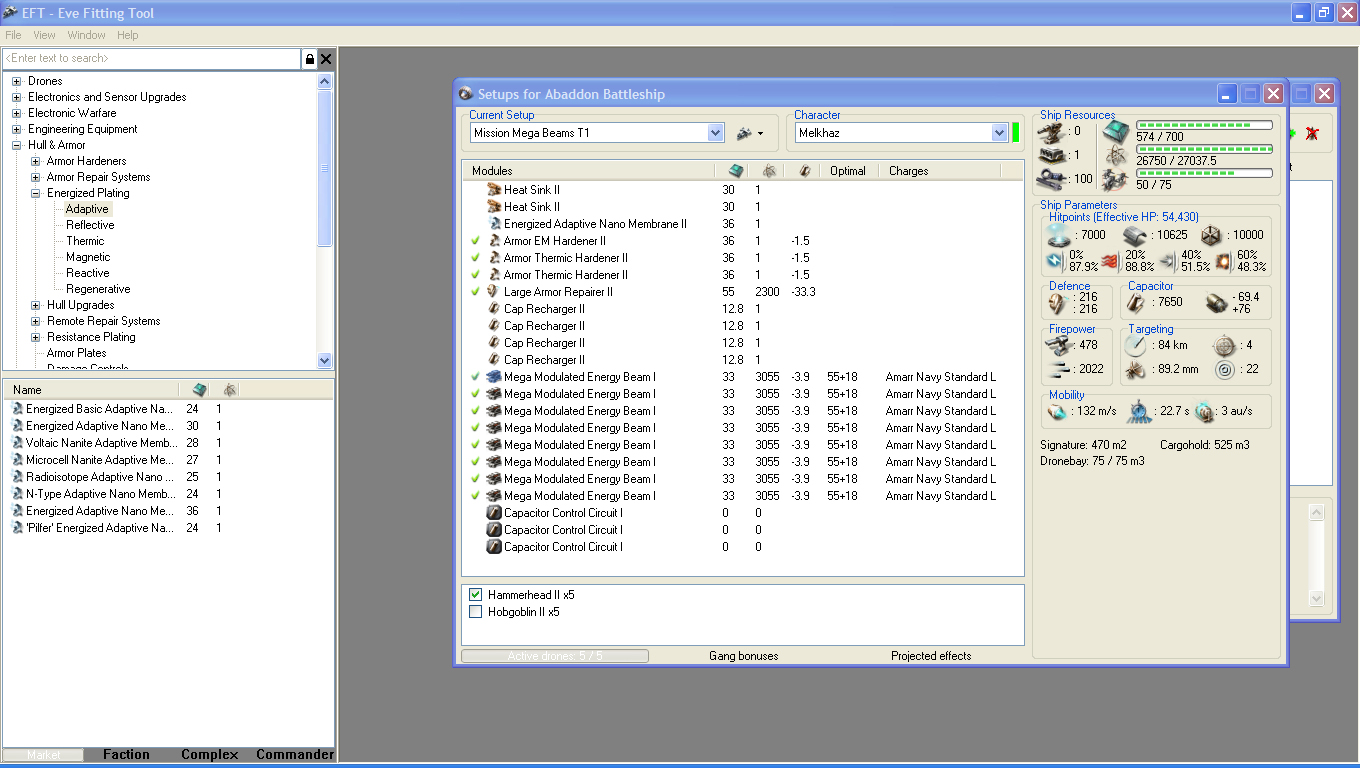
Task: Click the Defence tank icon
Action: pos(1058,303)
